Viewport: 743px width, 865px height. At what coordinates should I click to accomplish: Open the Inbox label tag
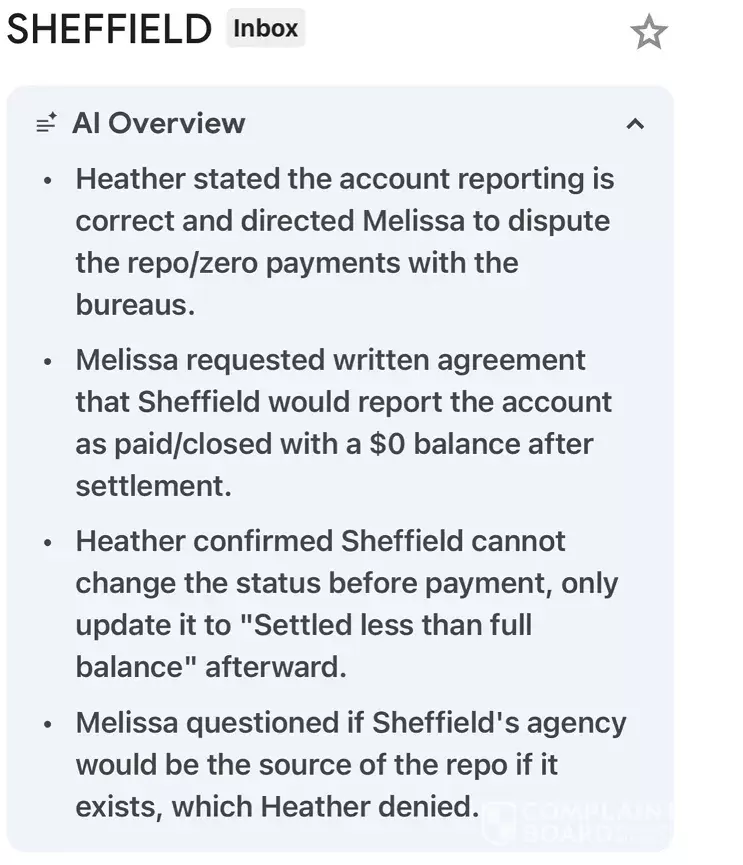265,29
